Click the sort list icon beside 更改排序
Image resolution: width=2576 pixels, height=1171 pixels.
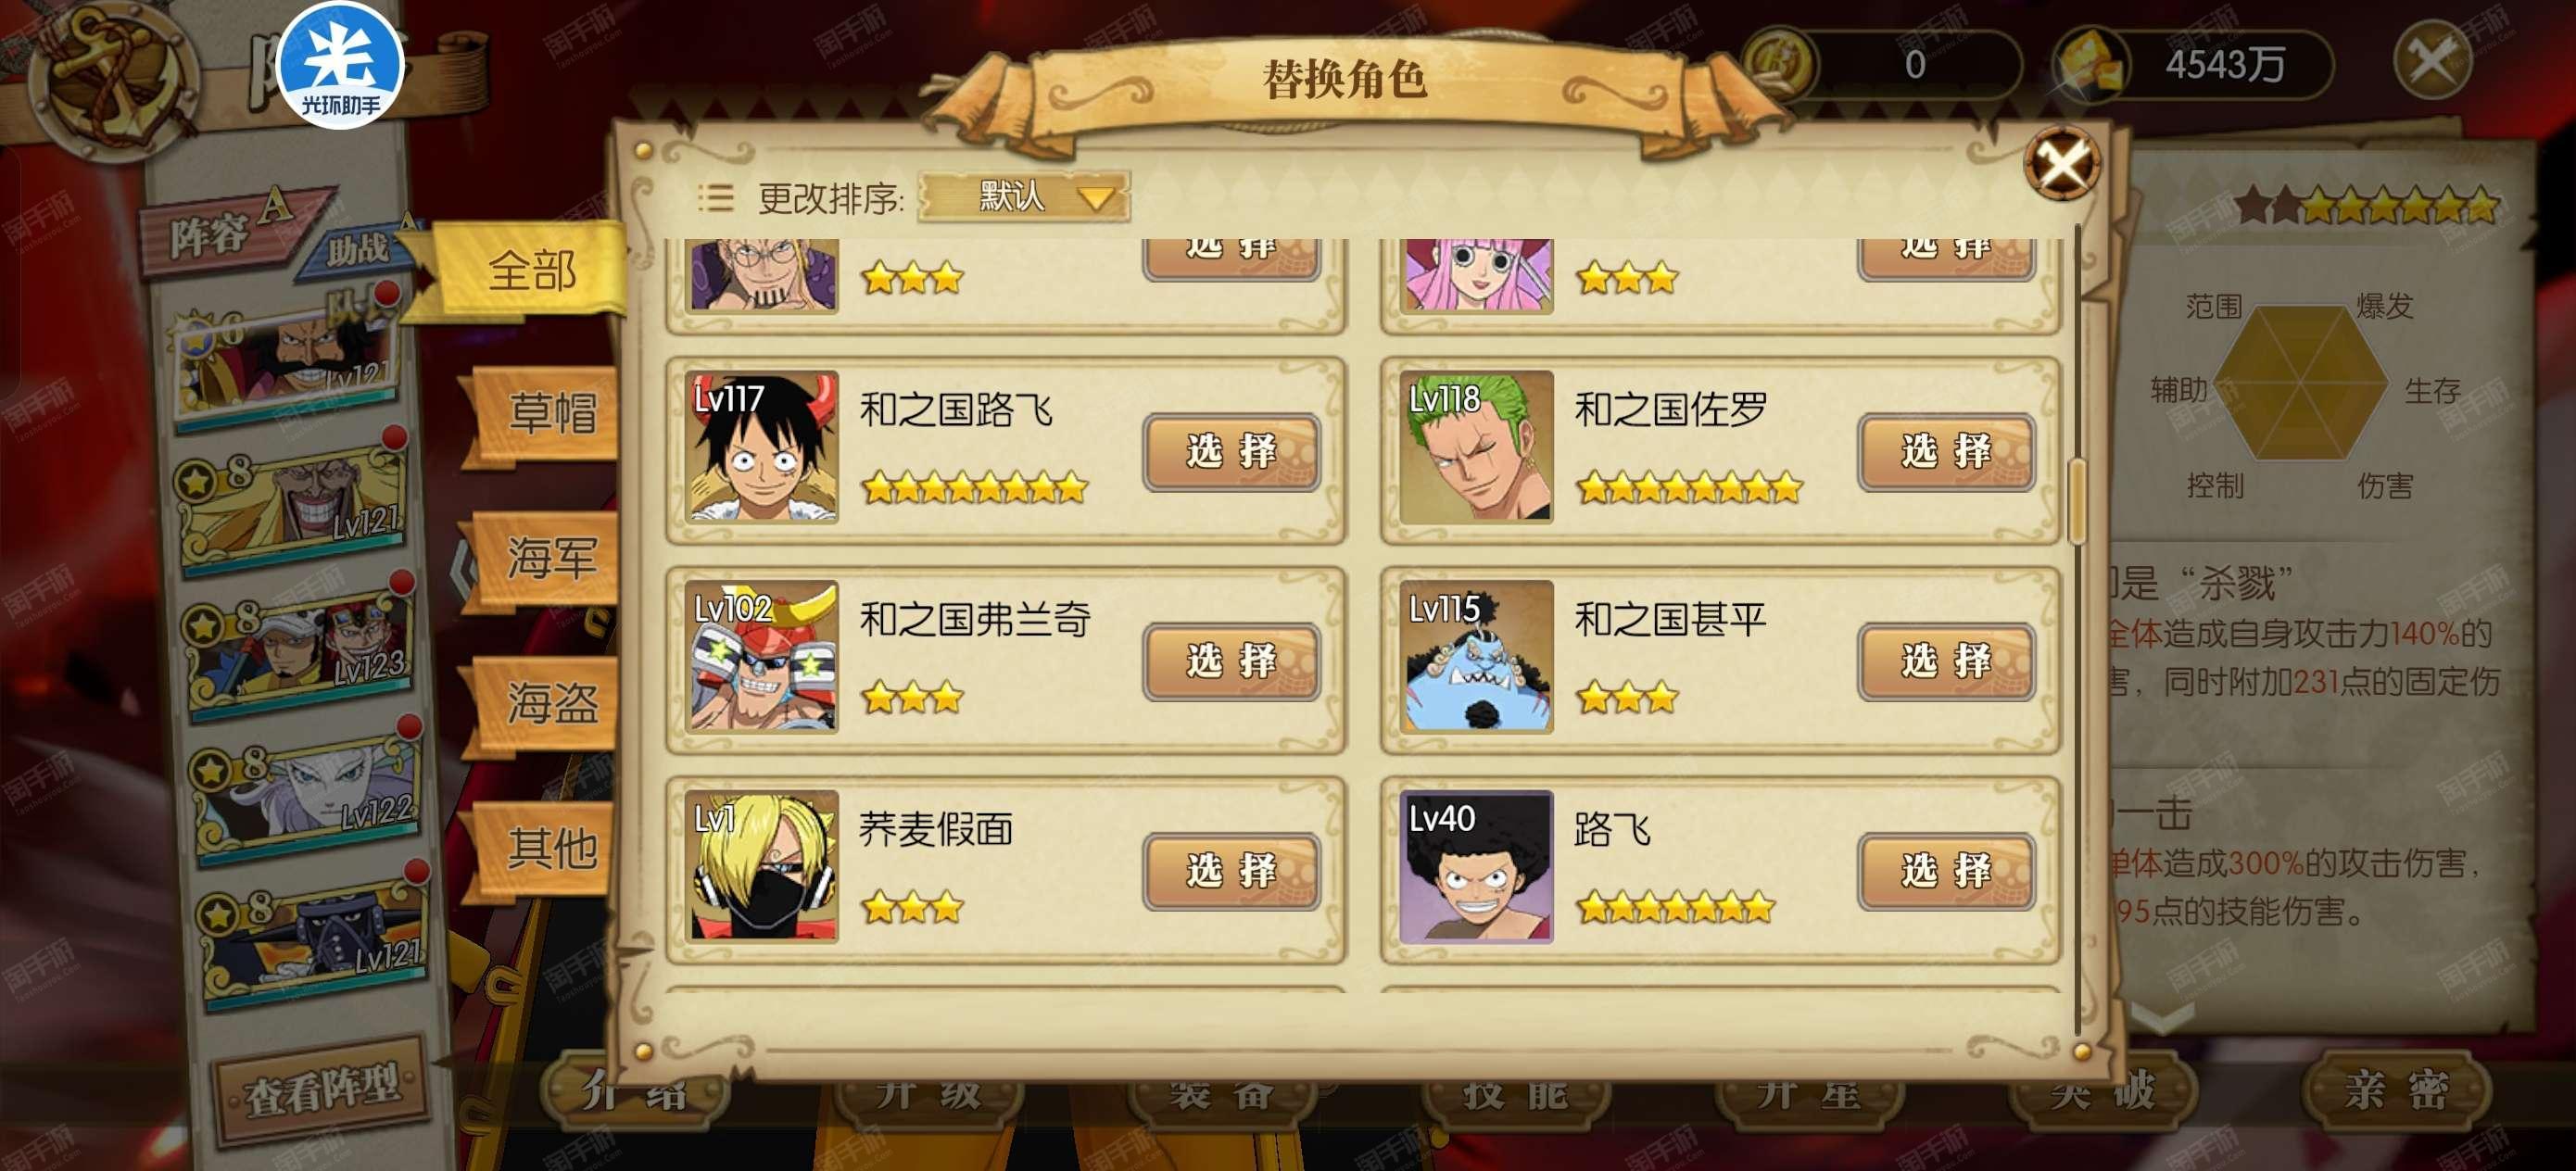[x=715, y=198]
